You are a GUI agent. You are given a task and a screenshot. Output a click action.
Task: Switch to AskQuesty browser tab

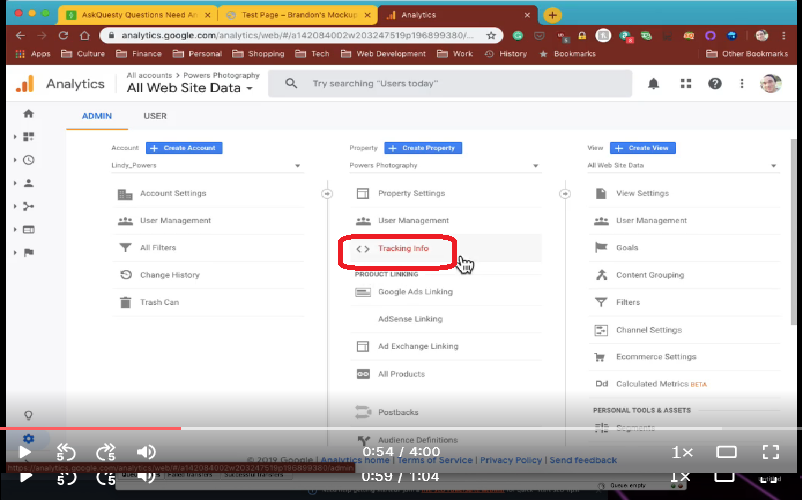[139, 15]
